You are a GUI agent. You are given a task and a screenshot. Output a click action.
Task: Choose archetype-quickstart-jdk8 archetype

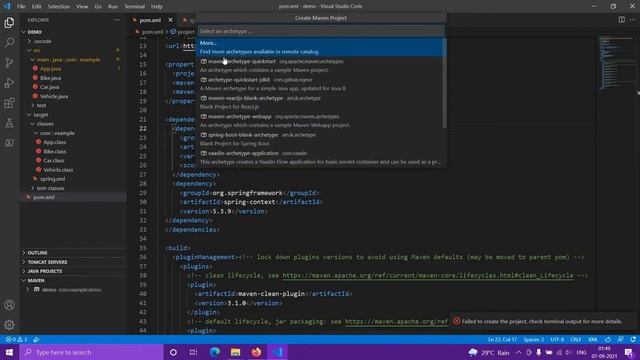click(320, 84)
